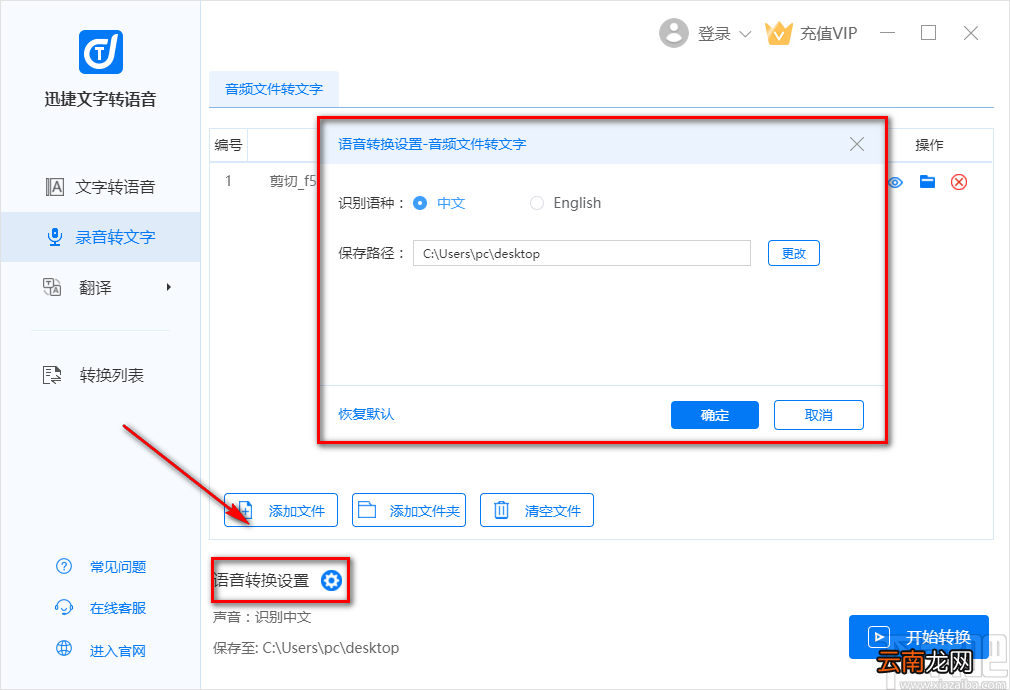The width and height of the screenshot is (1010, 690).
Task: Click the user avatar icon
Action: point(674,33)
